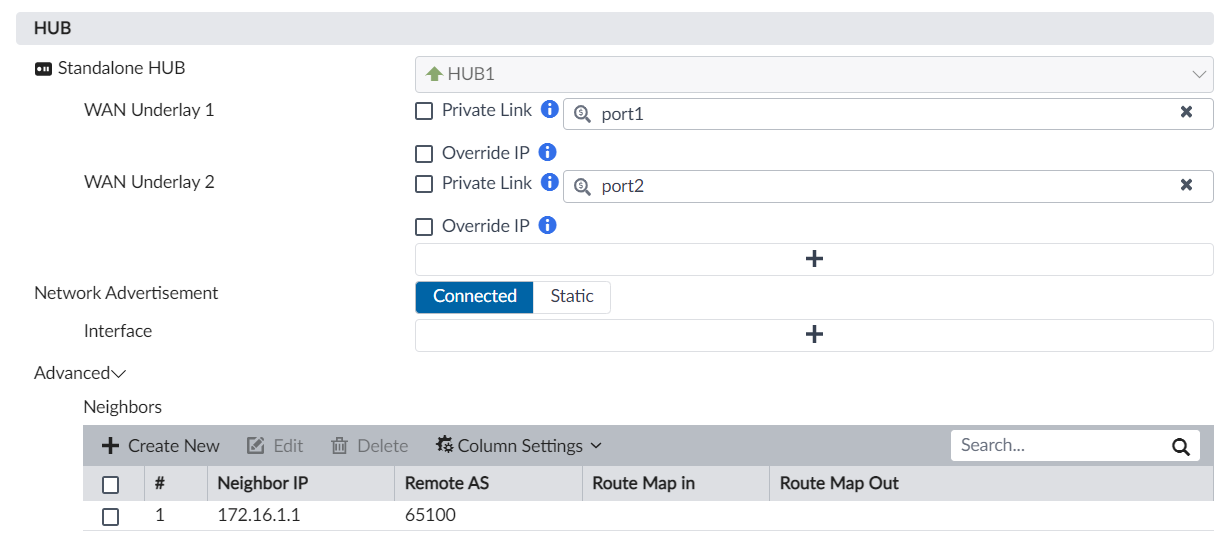Image resolution: width=1227 pixels, height=543 pixels.
Task: Enable Private Link for WAN Underlay 1
Action: coord(424,111)
